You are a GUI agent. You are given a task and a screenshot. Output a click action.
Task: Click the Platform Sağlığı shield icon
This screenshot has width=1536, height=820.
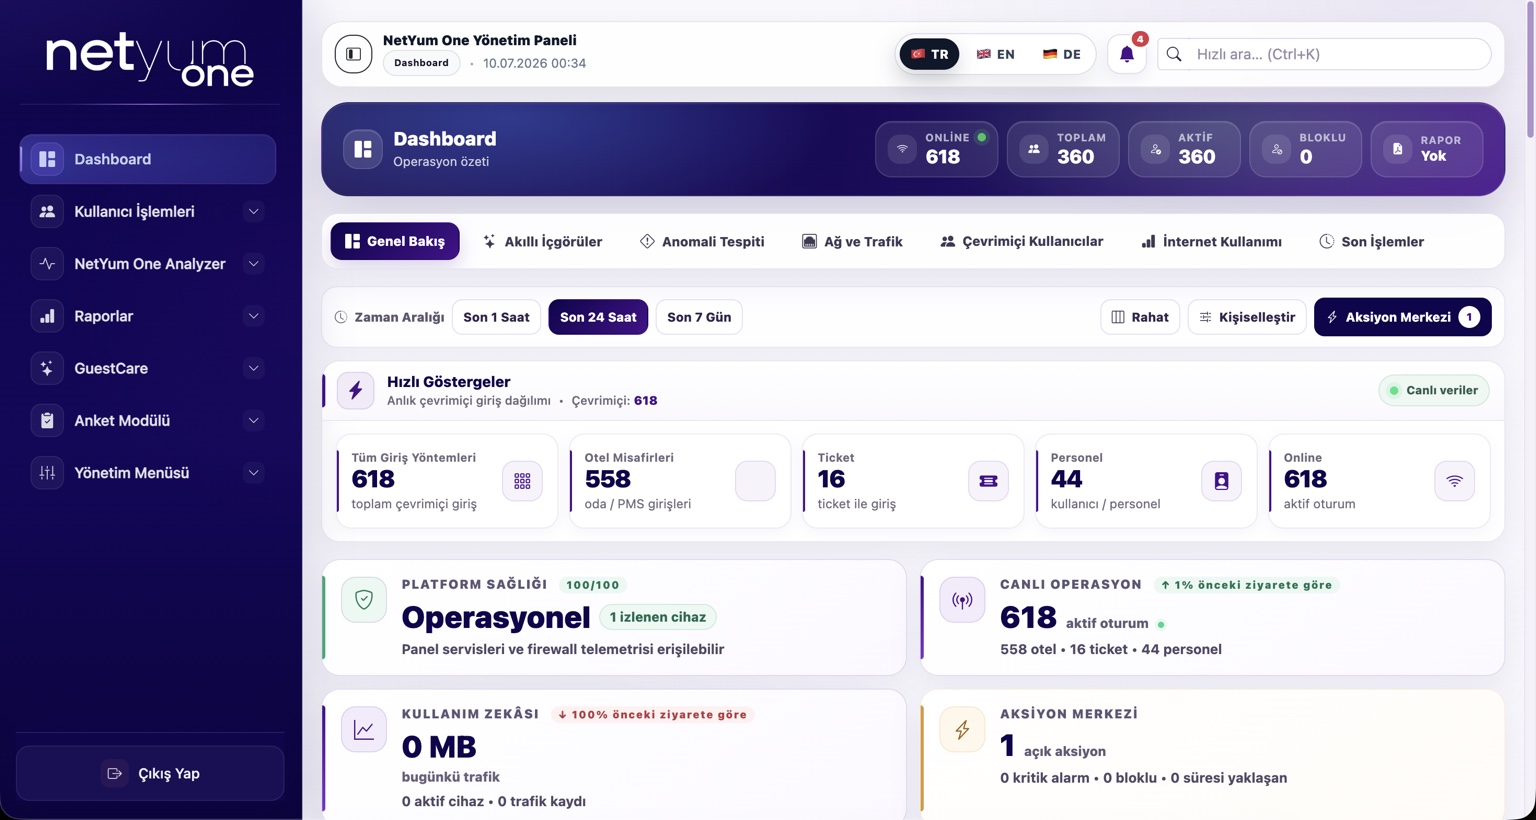pos(364,600)
